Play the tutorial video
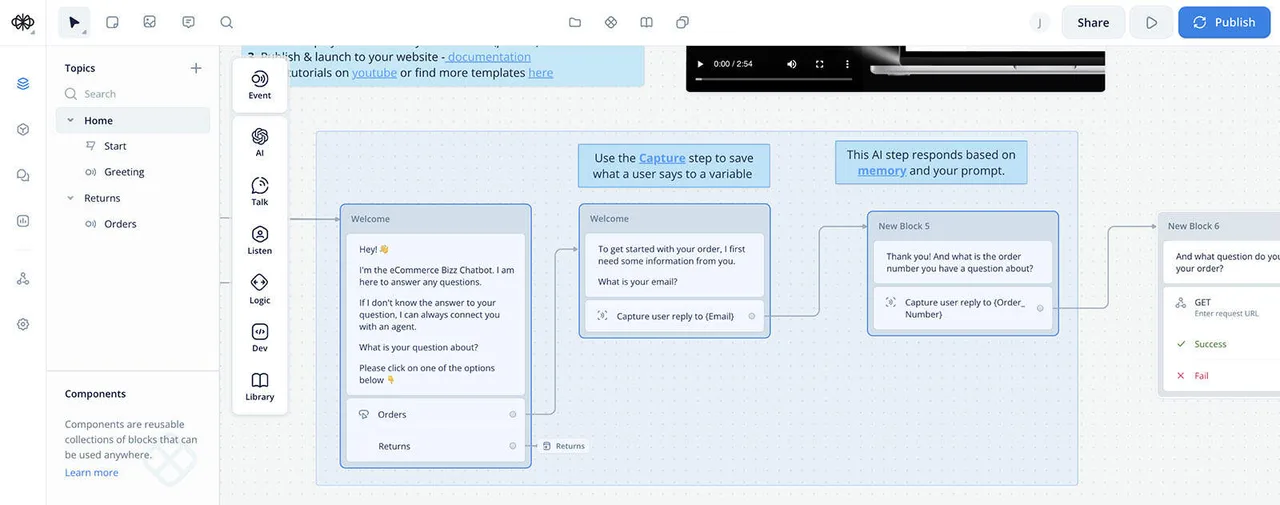 pos(699,64)
